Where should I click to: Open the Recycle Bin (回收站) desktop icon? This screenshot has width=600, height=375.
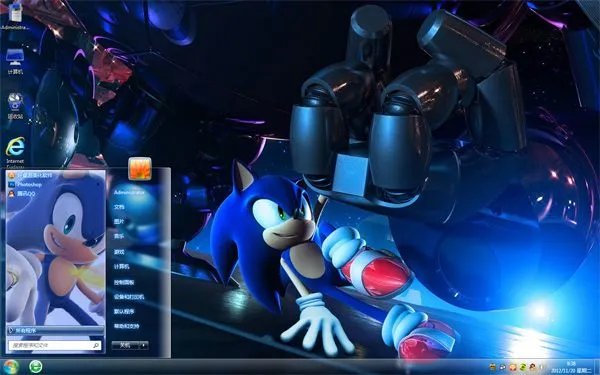[x=15, y=106]
